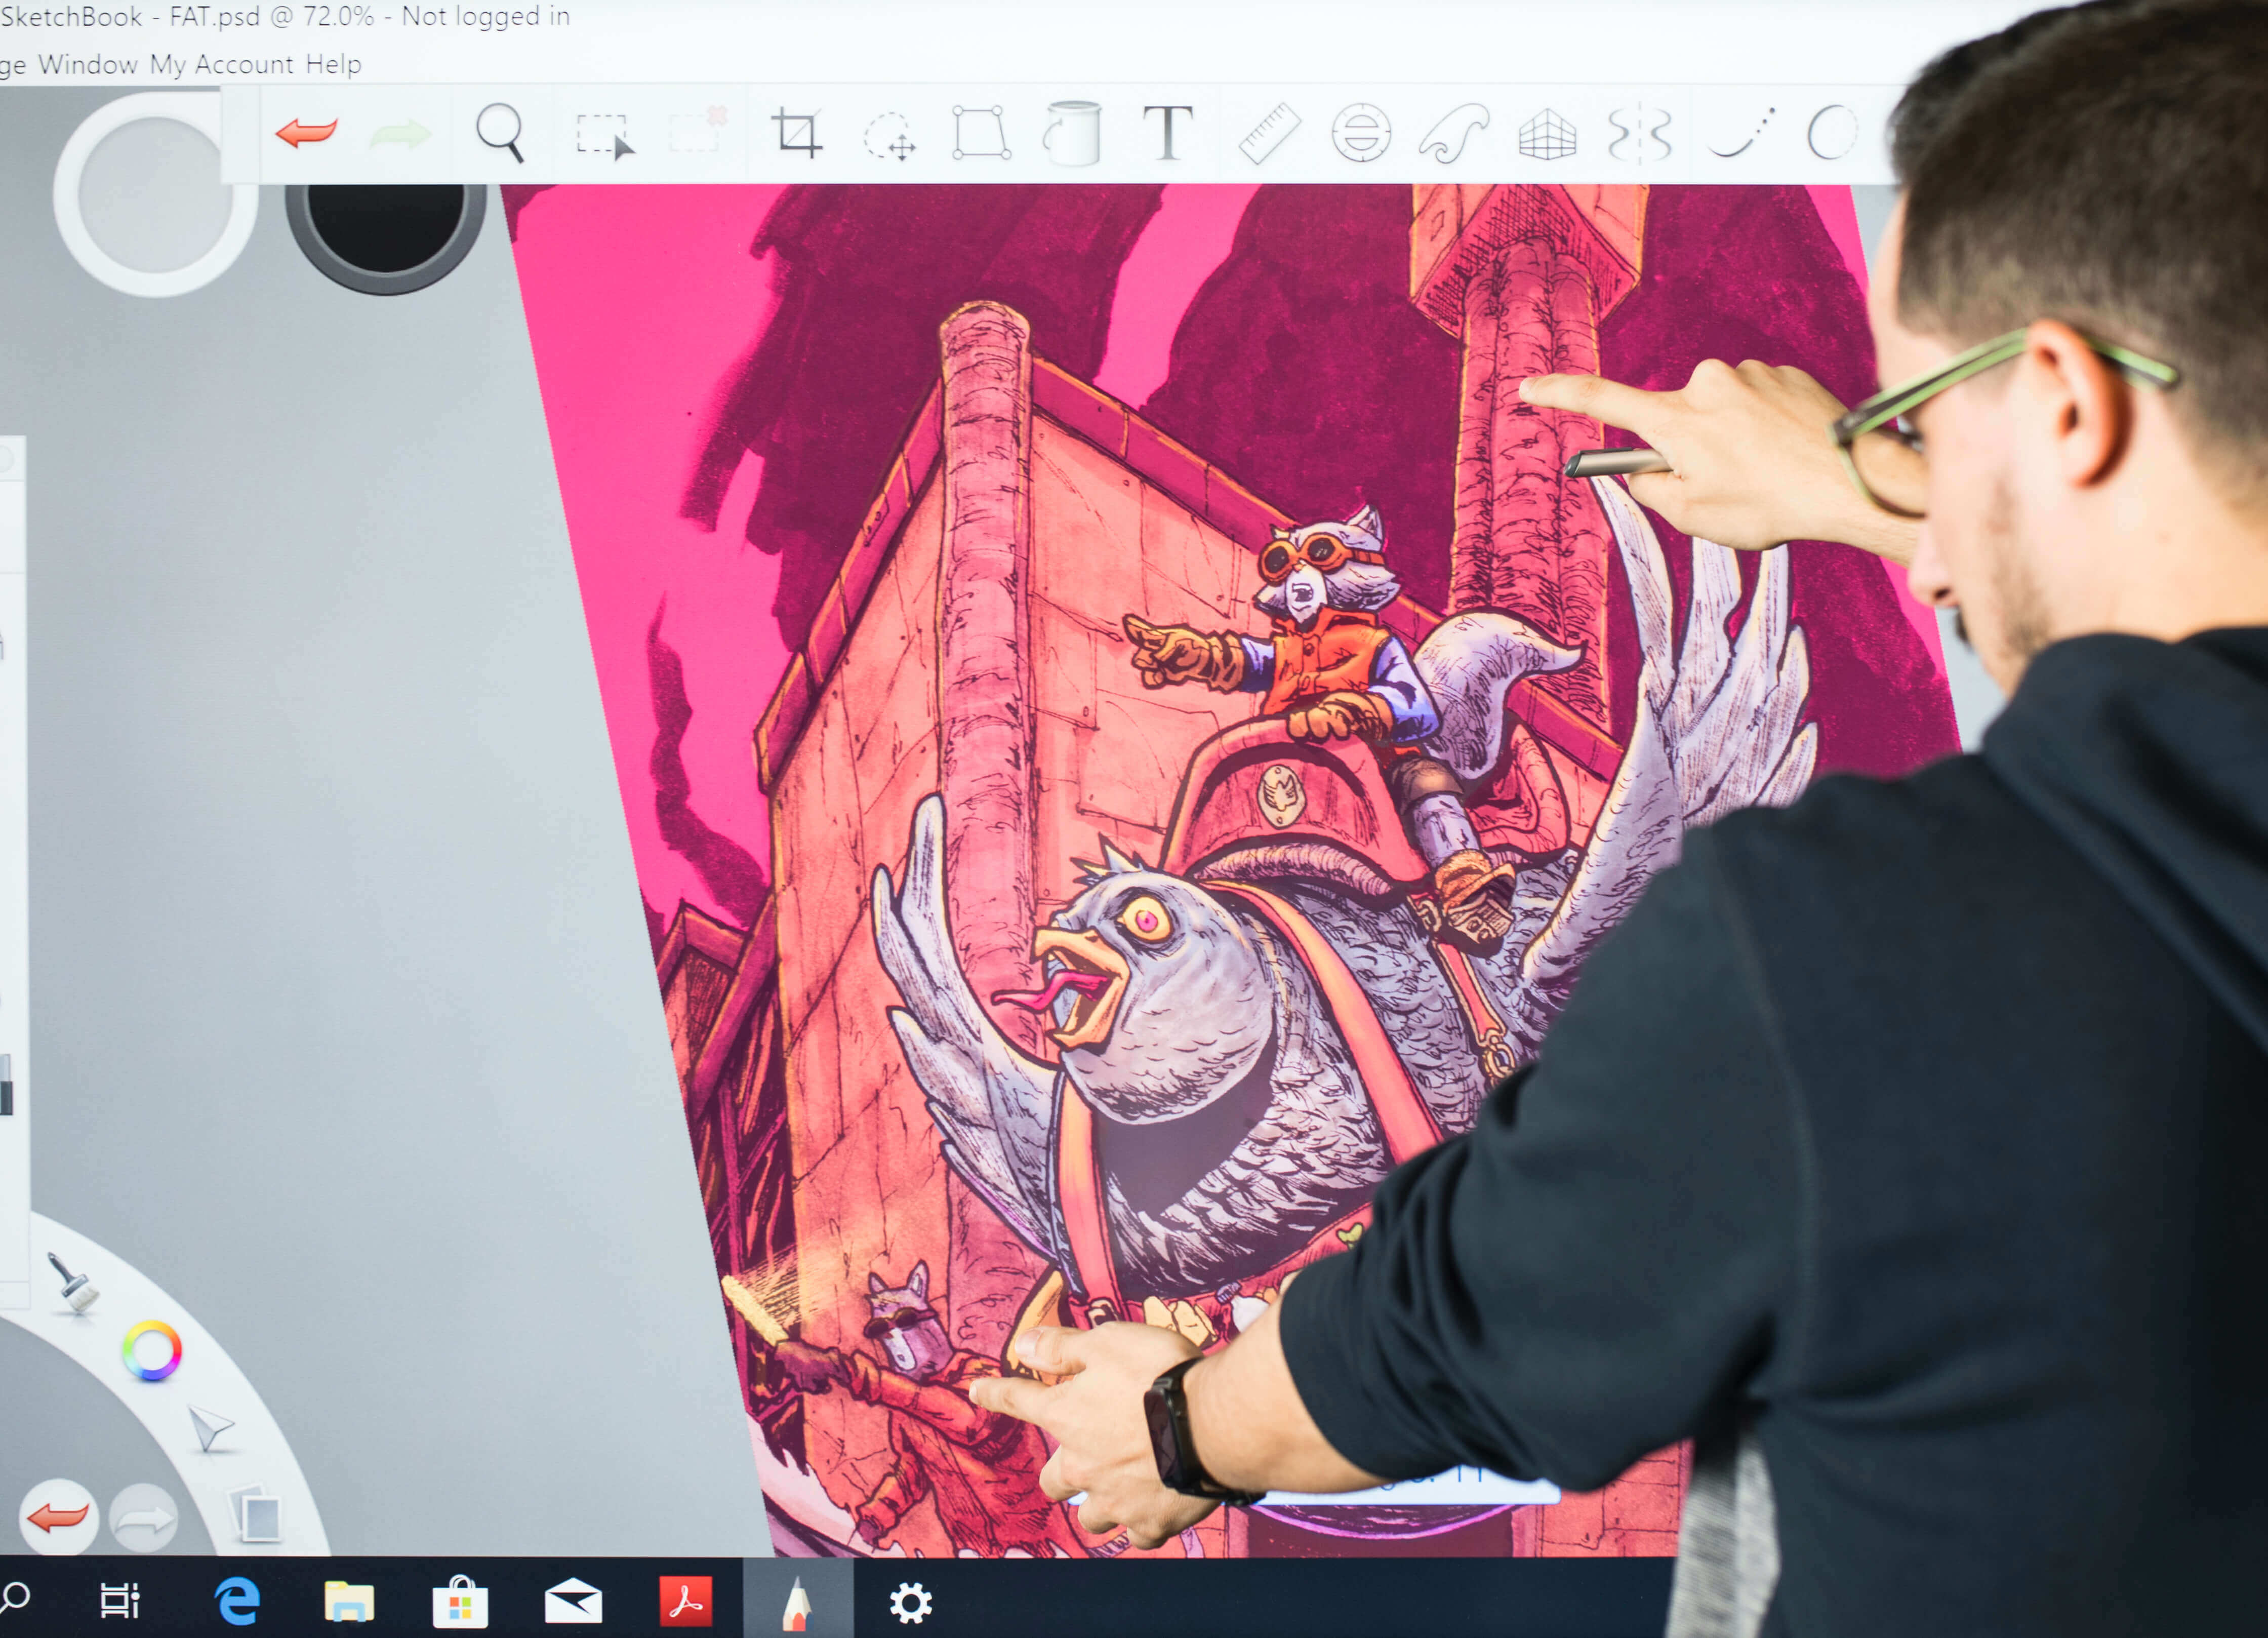Screen dimensions: 2268x1638
Task: Open the Window menu
Action: tap(88, 65)
